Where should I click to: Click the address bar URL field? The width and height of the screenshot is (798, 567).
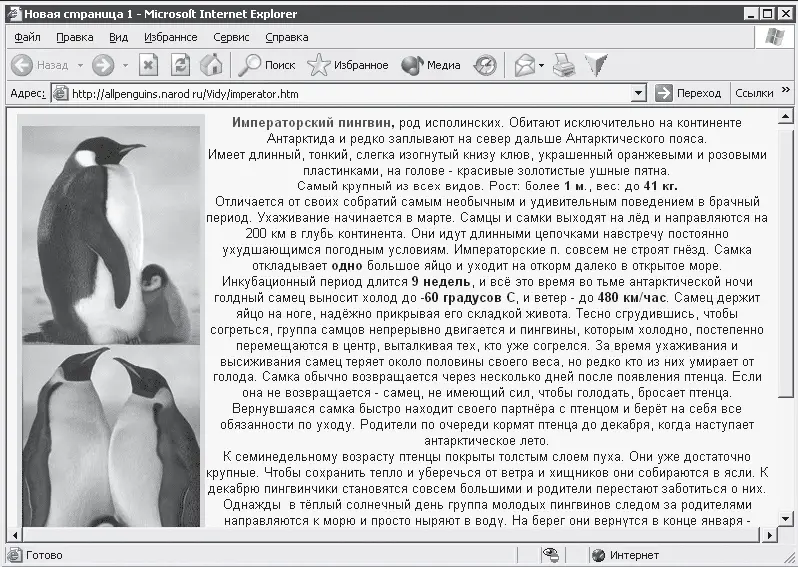(350, 93)
